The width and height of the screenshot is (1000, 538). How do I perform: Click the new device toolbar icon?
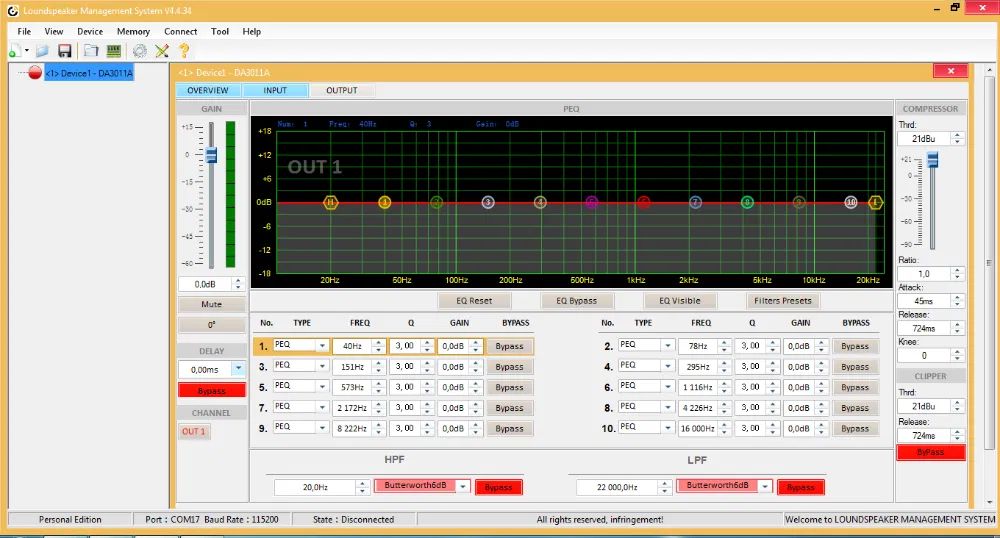coord(15,51)
